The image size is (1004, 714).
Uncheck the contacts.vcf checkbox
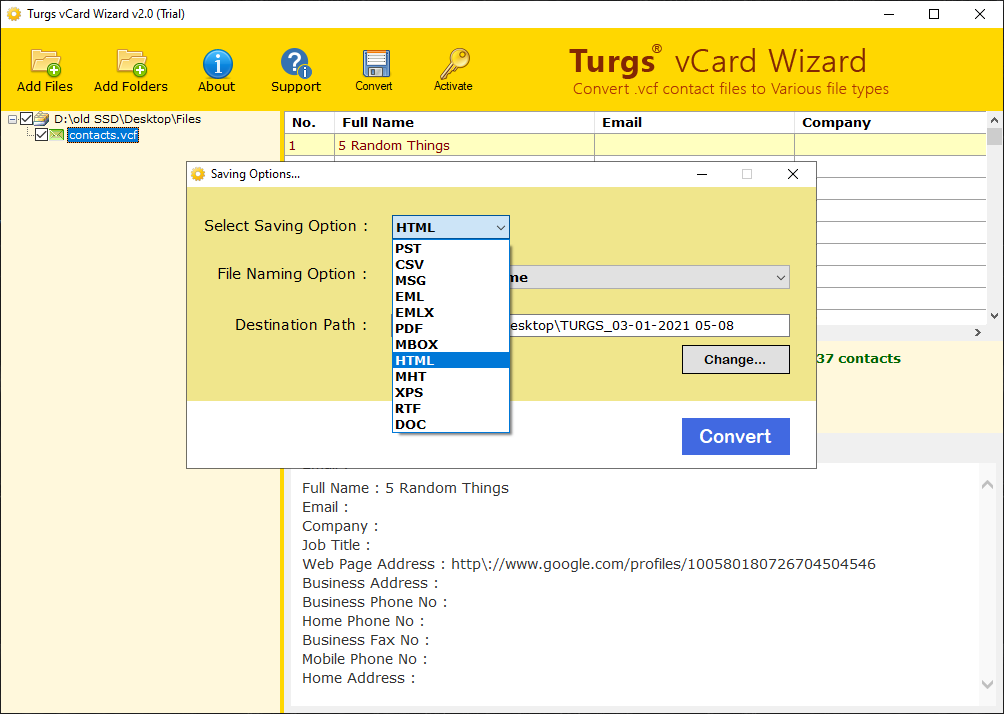click(42, 134)
